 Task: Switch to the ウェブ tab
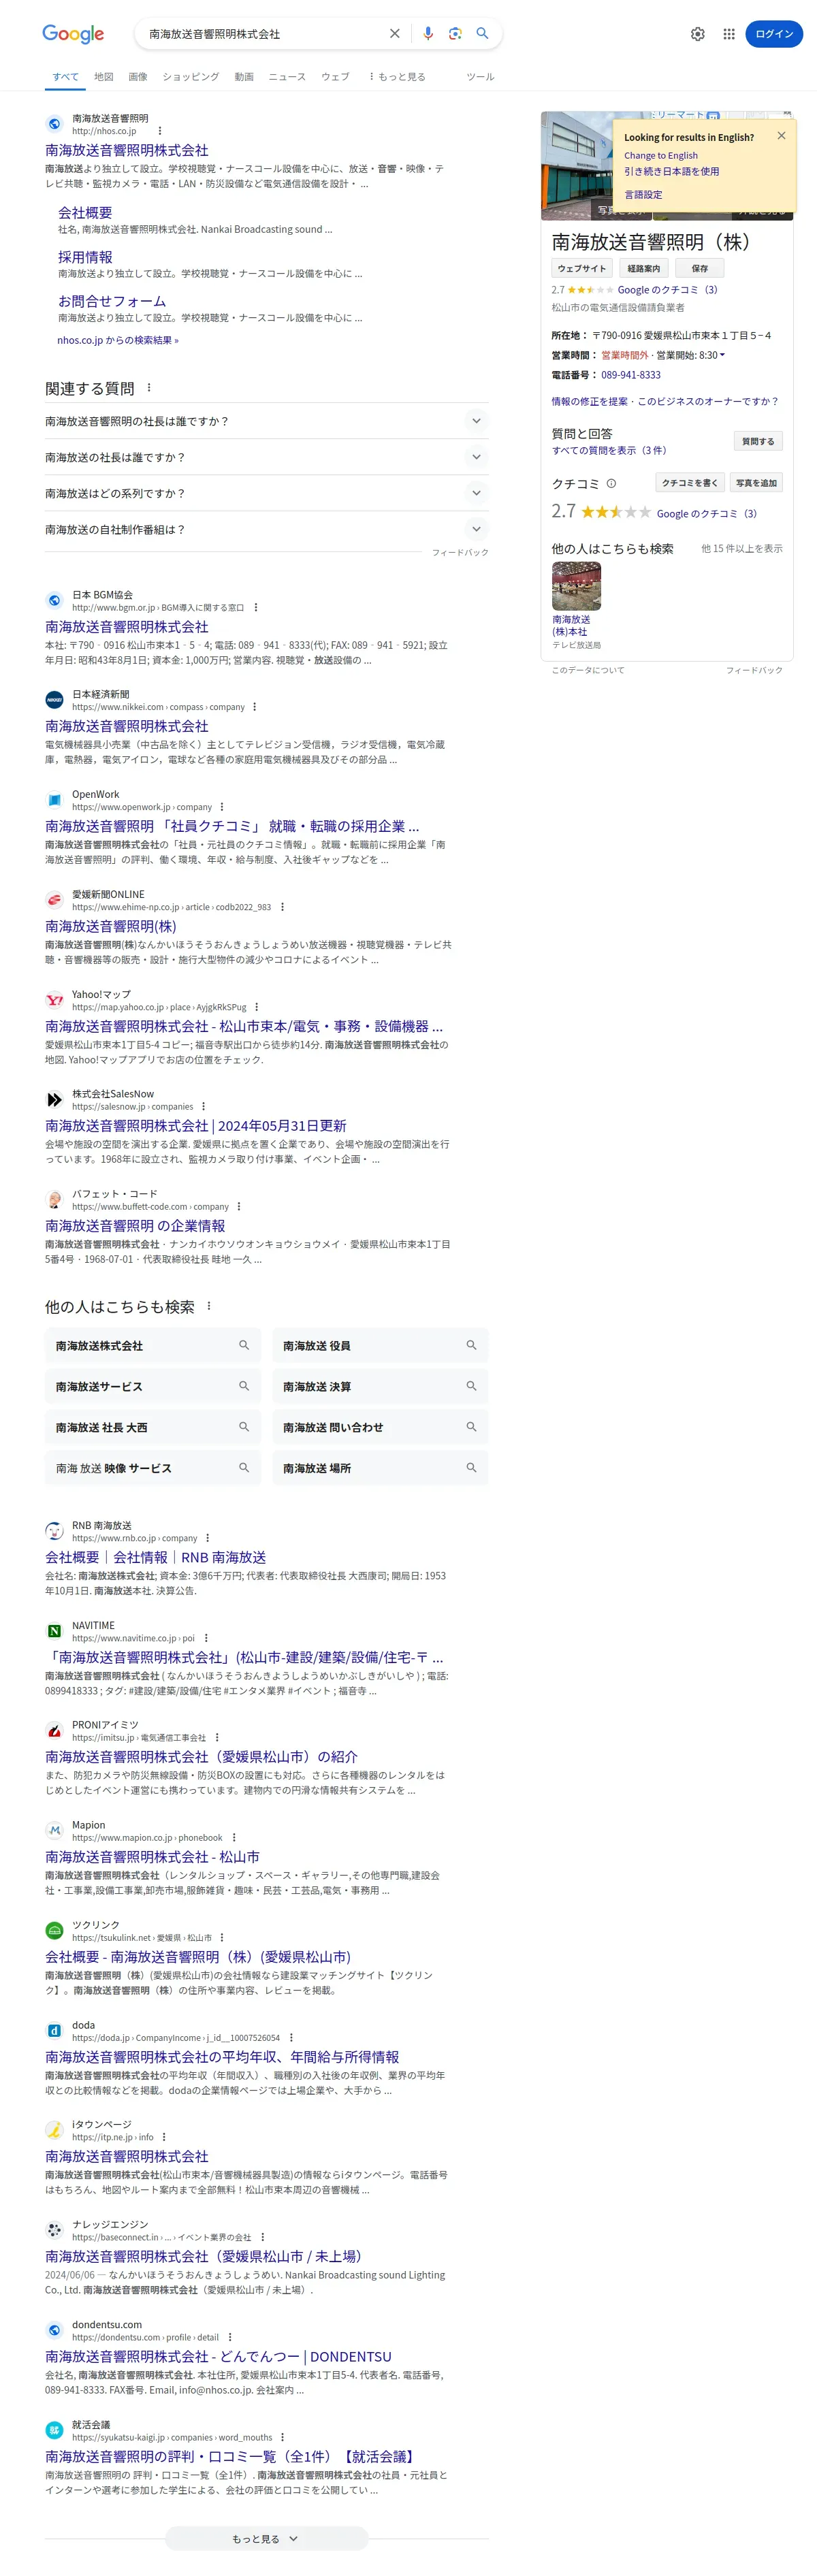click(335, 77)
